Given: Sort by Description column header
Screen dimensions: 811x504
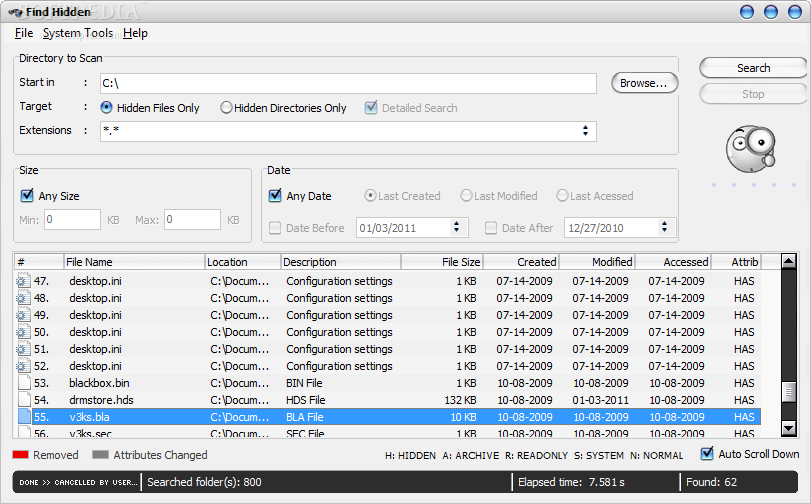Looking at the screenshot, I should tap(341, 262).
